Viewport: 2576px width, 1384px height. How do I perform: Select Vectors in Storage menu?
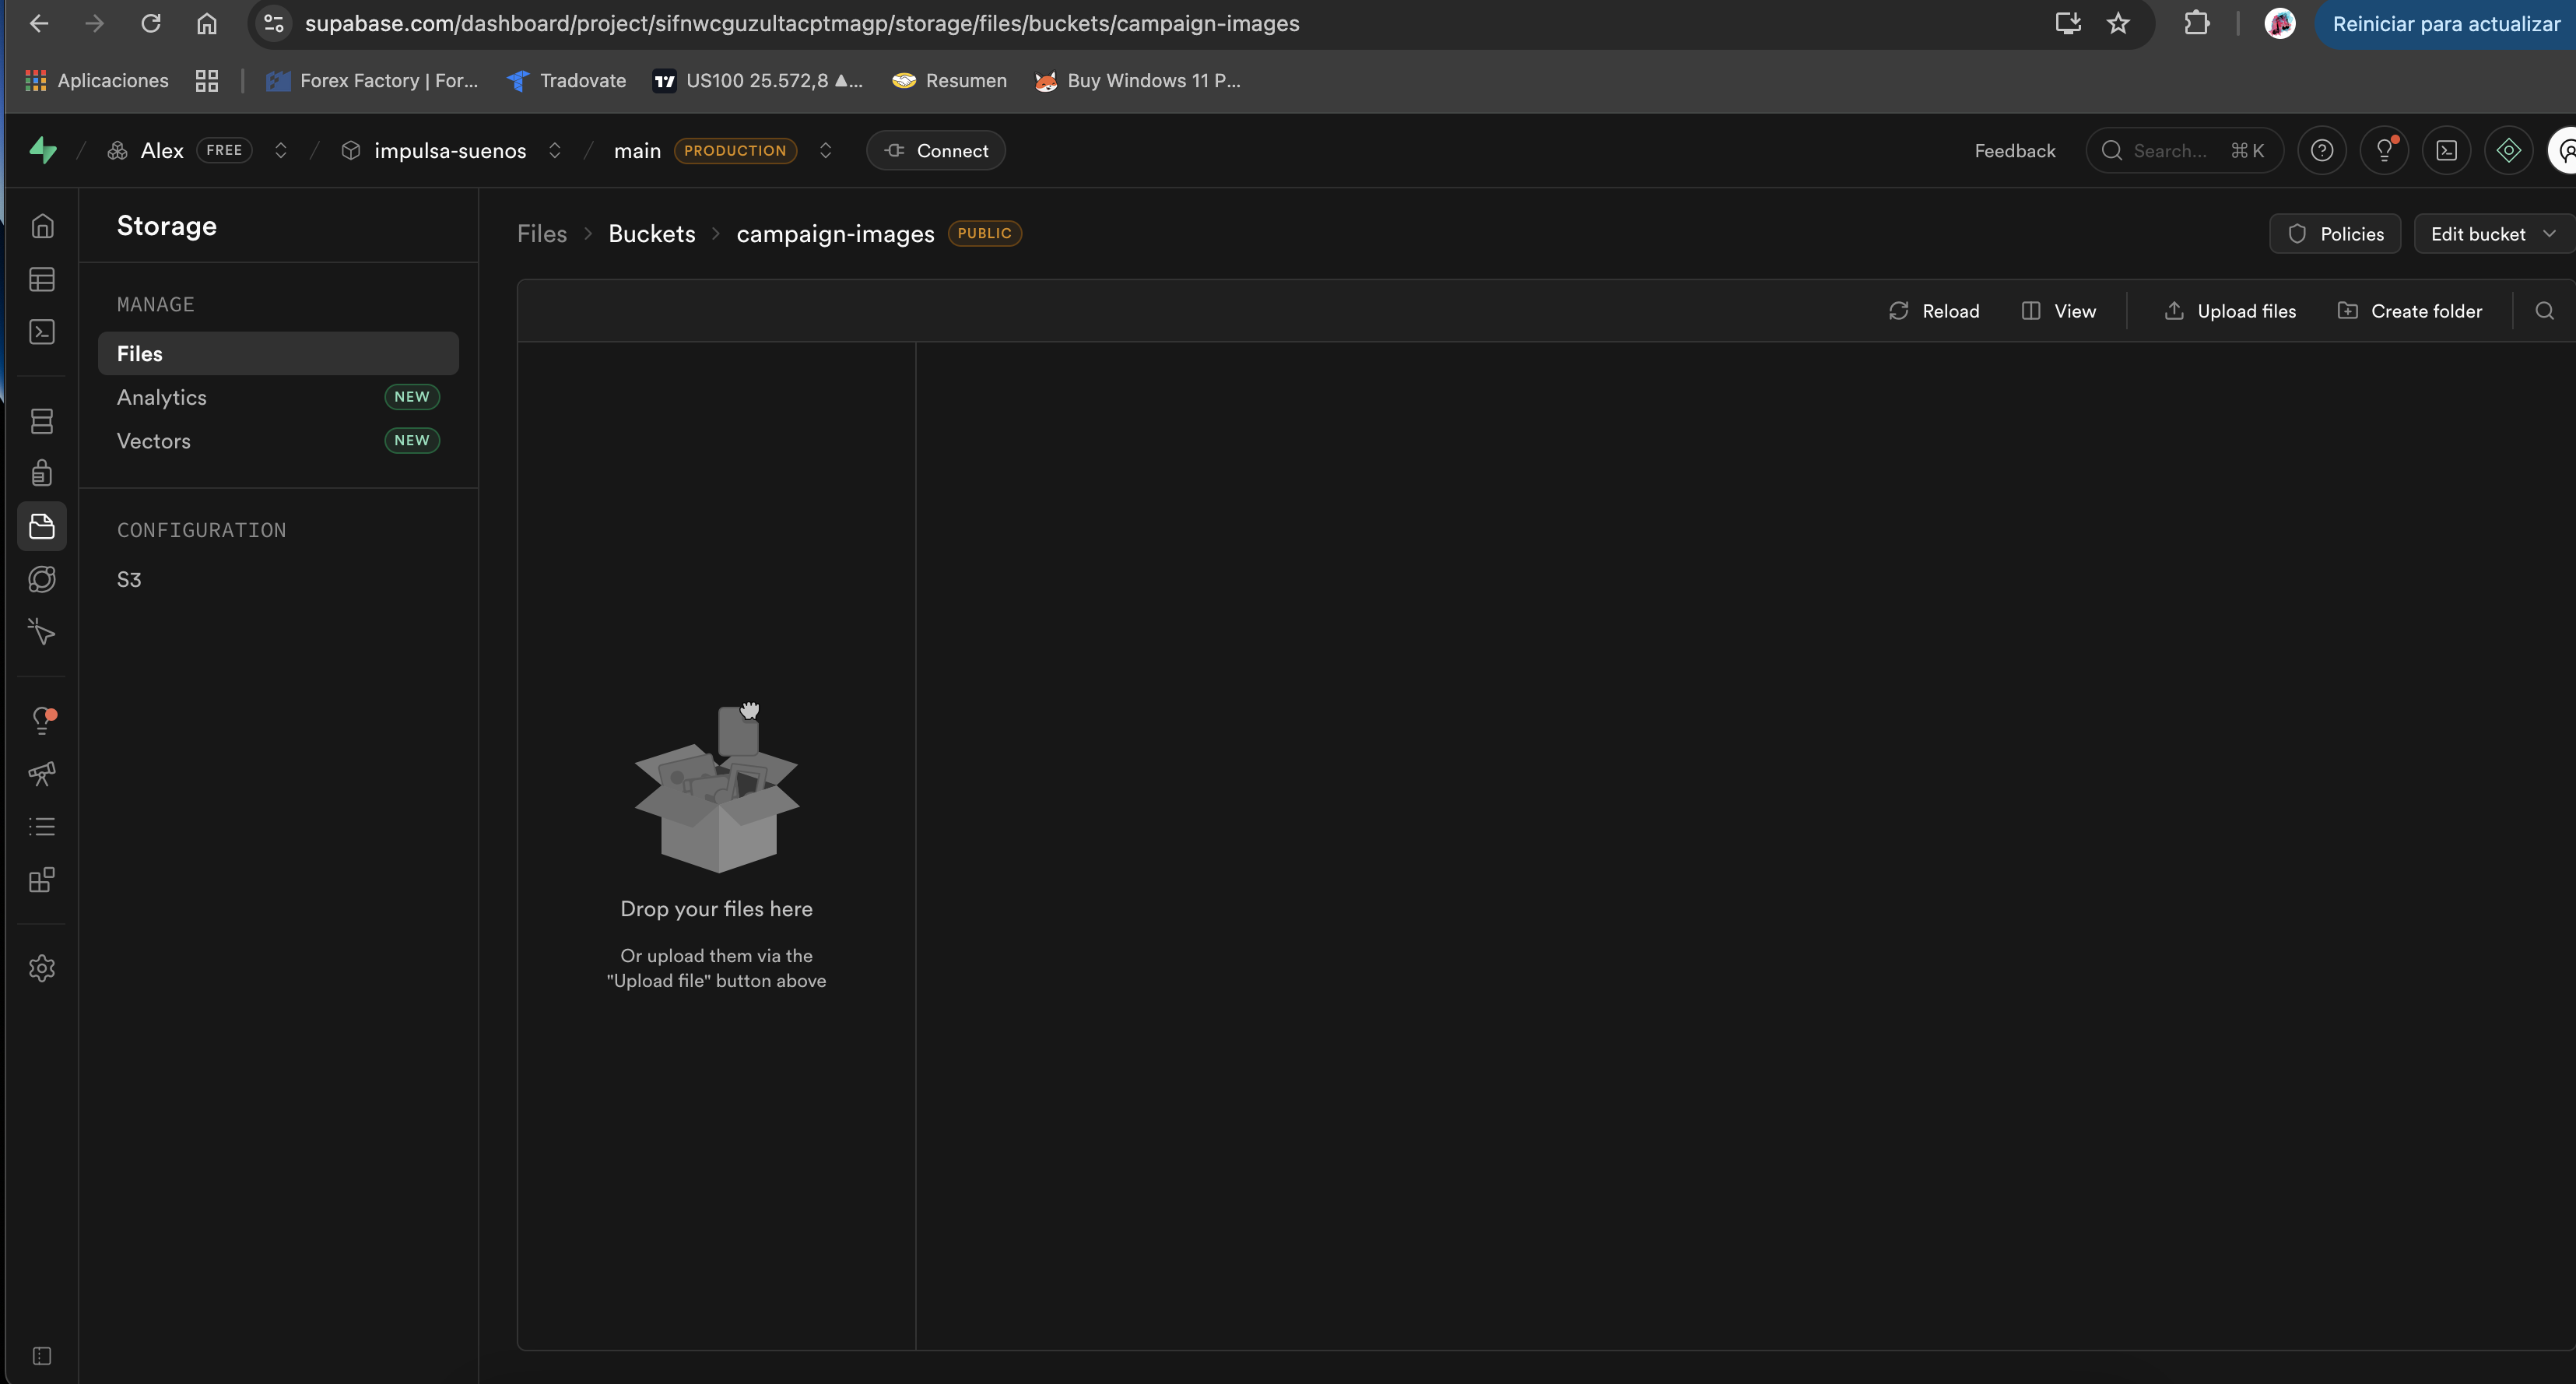(154, 441)
